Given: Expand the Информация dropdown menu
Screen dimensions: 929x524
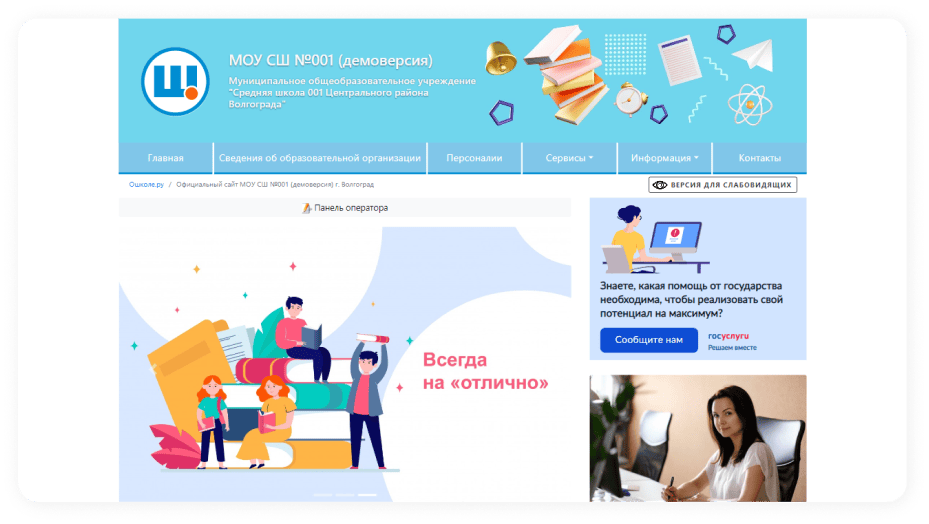Looking at the screenshot, I should pyautogui.click(x=664, y=158).
